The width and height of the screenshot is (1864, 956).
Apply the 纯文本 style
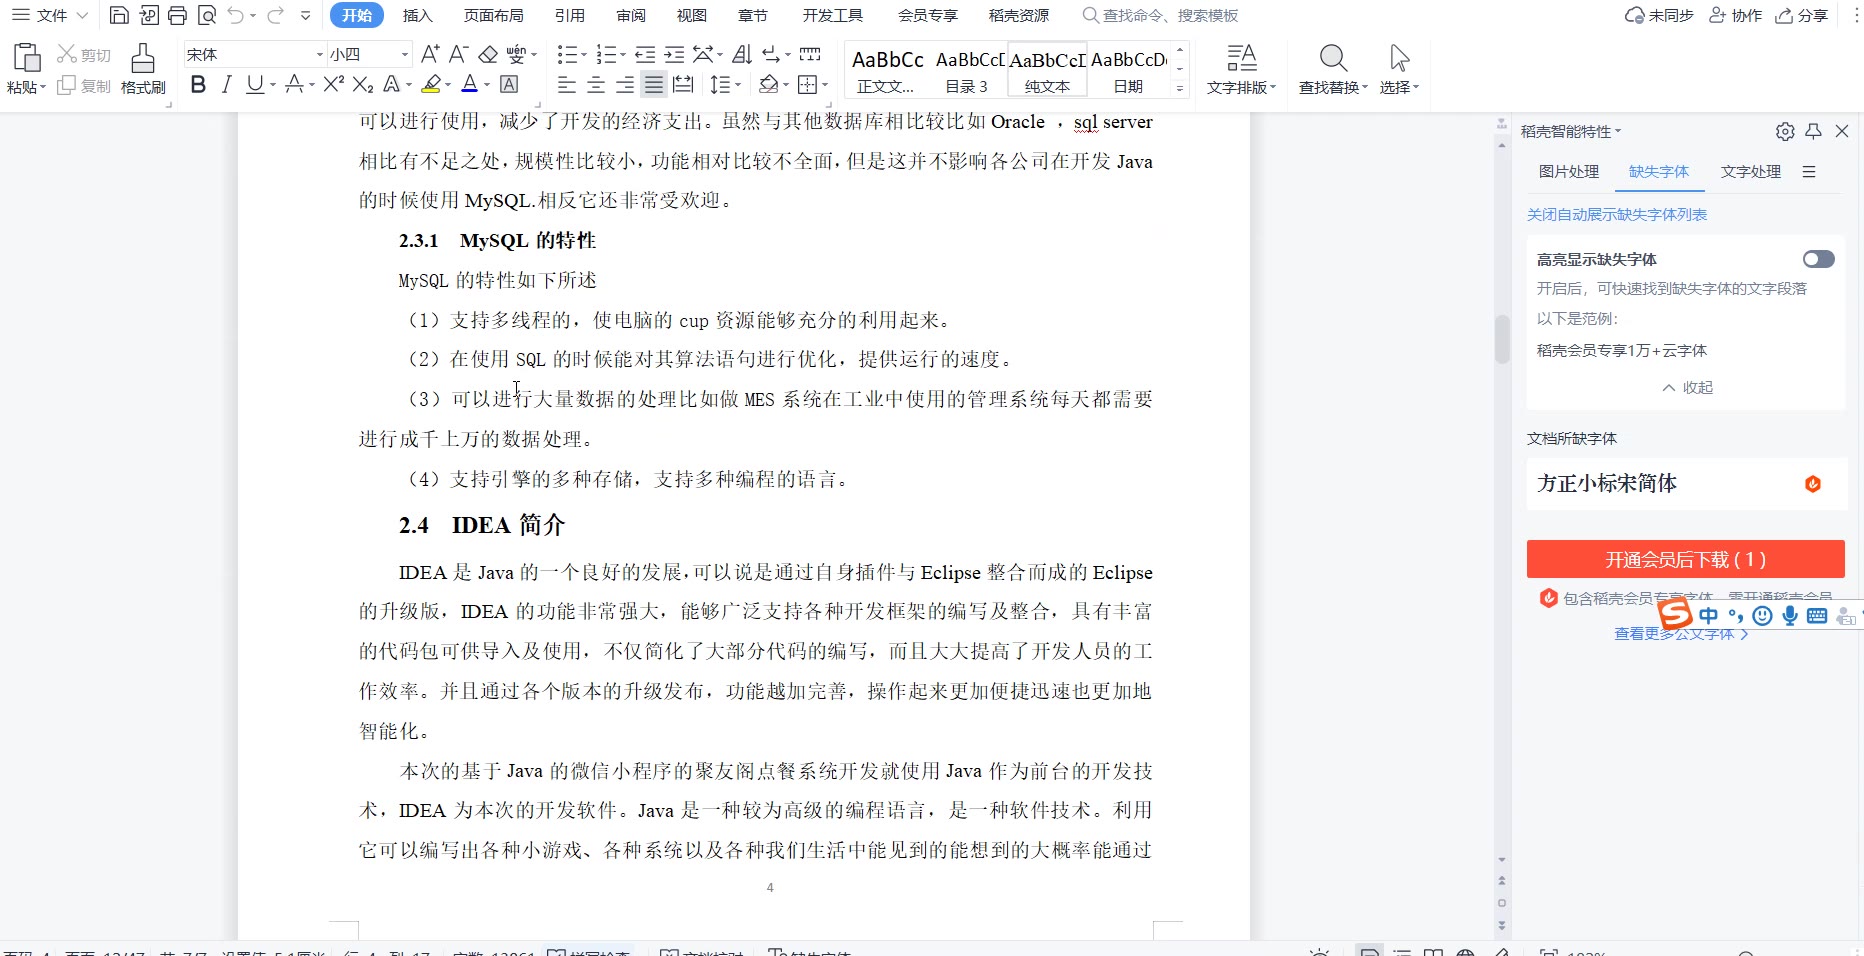1047,70
